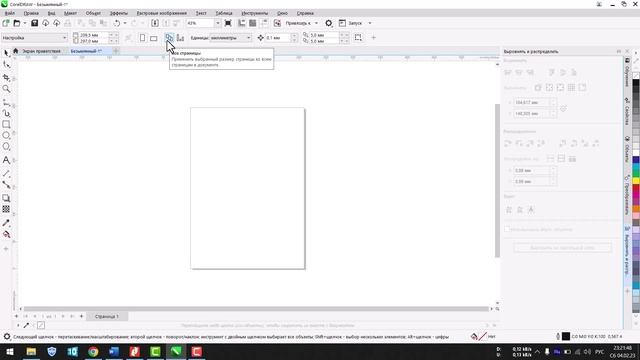Select the Interactive Fill tool
The image size is (640, 360).
[x=6, y=234]
